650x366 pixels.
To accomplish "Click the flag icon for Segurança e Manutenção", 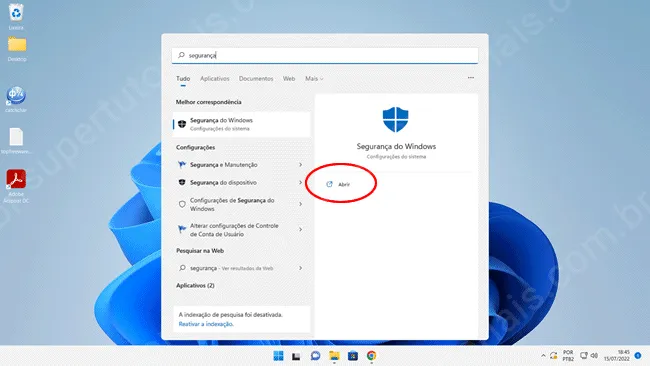I will [182, 165].
